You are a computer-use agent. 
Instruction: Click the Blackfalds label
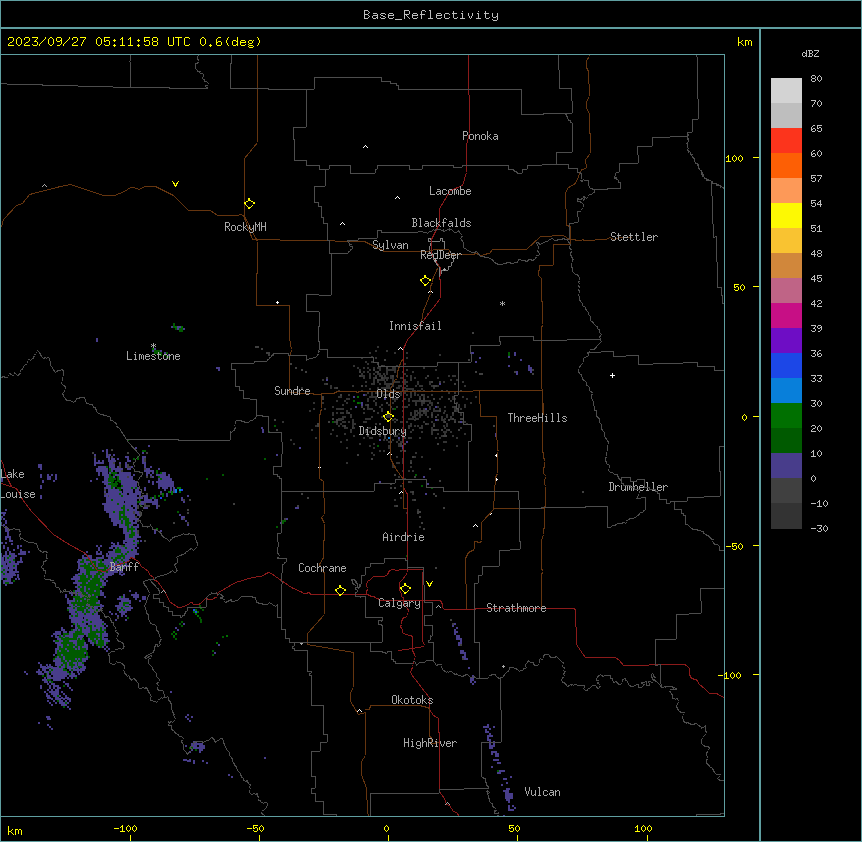441,223
